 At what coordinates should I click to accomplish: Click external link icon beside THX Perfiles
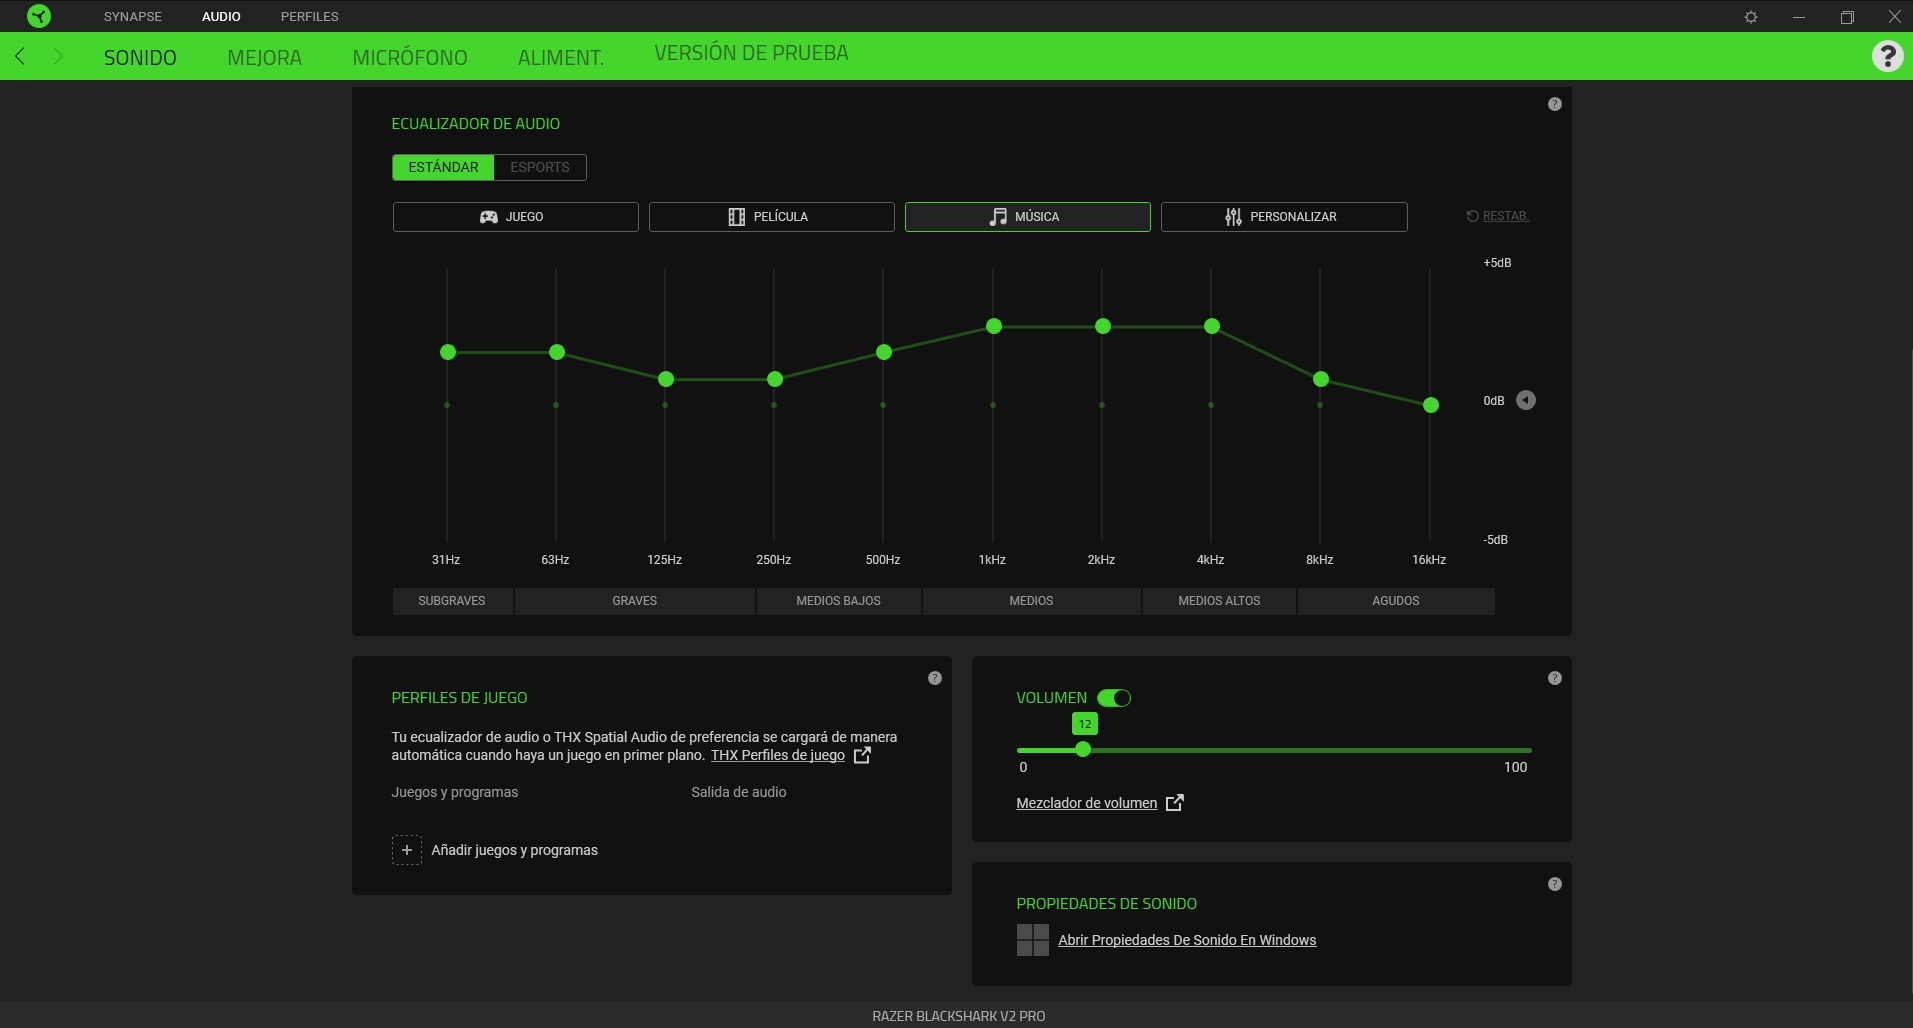pyautogui.click(x=862, y=755)
